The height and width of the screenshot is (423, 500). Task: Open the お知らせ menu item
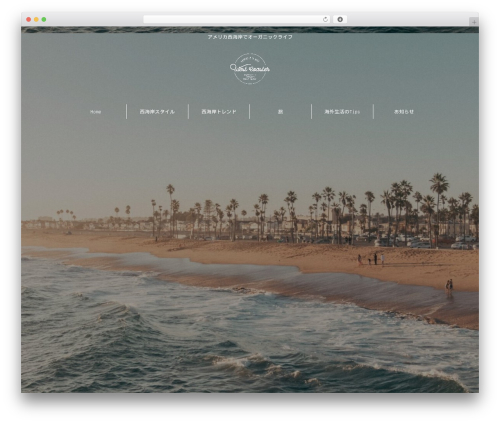point(404,112)
